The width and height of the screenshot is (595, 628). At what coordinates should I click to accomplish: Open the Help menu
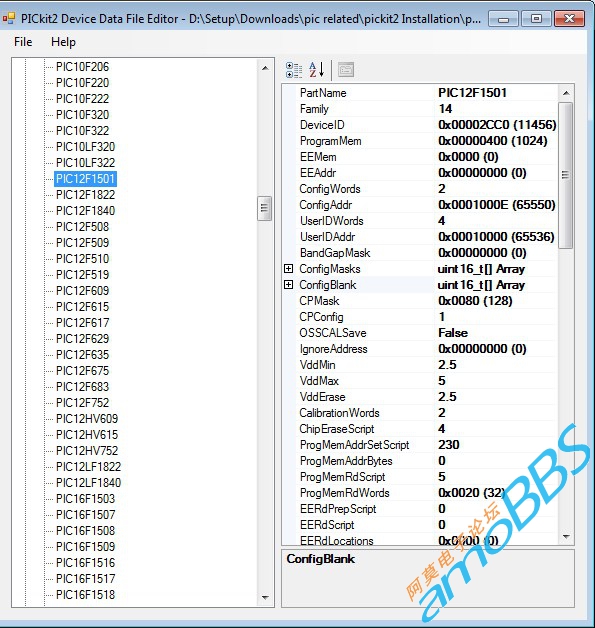click(63, 42)
